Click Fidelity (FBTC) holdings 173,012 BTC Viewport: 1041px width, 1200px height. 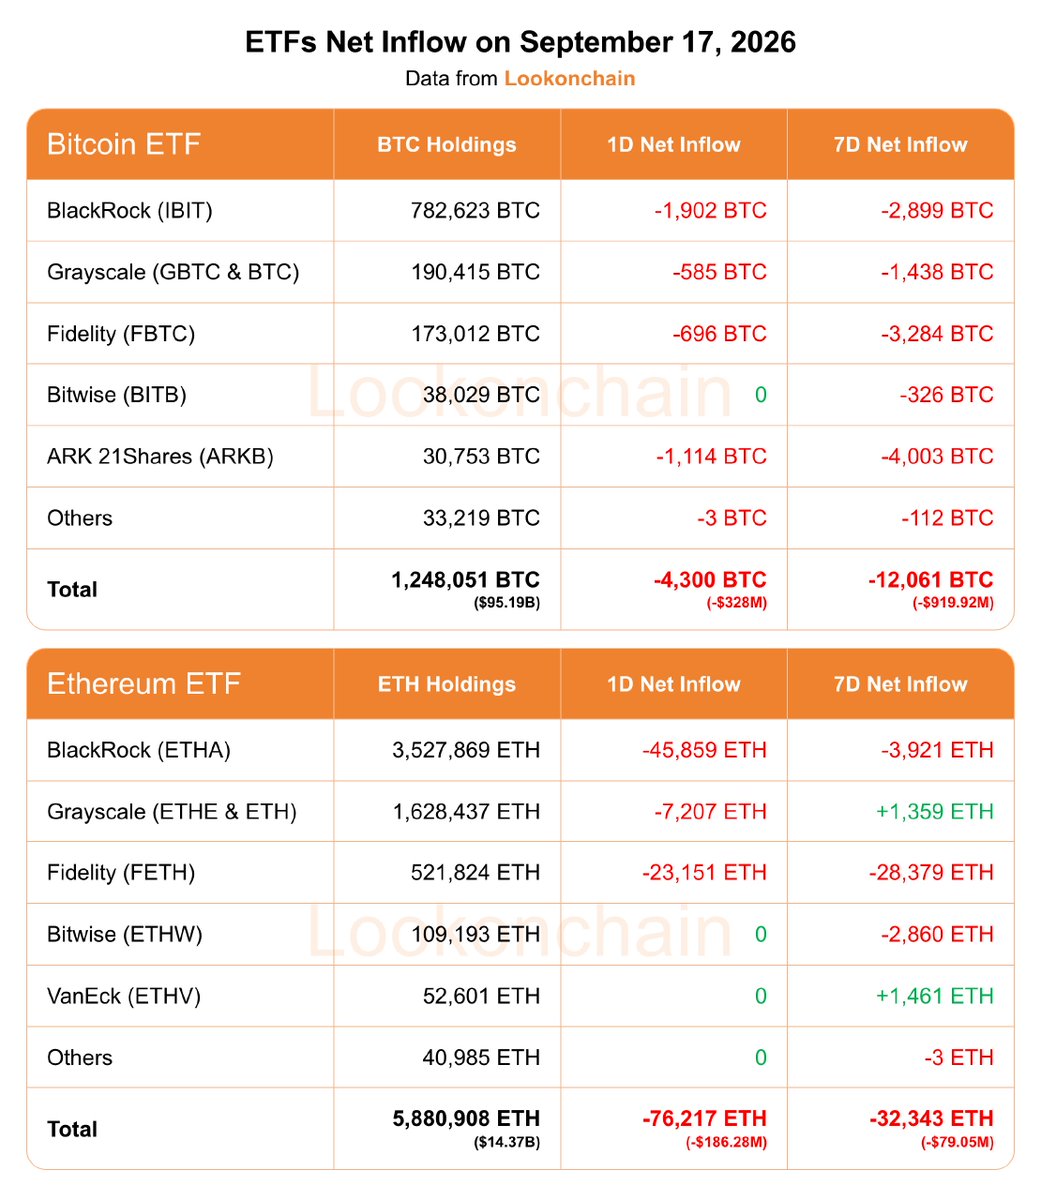(x=475, y=333)
